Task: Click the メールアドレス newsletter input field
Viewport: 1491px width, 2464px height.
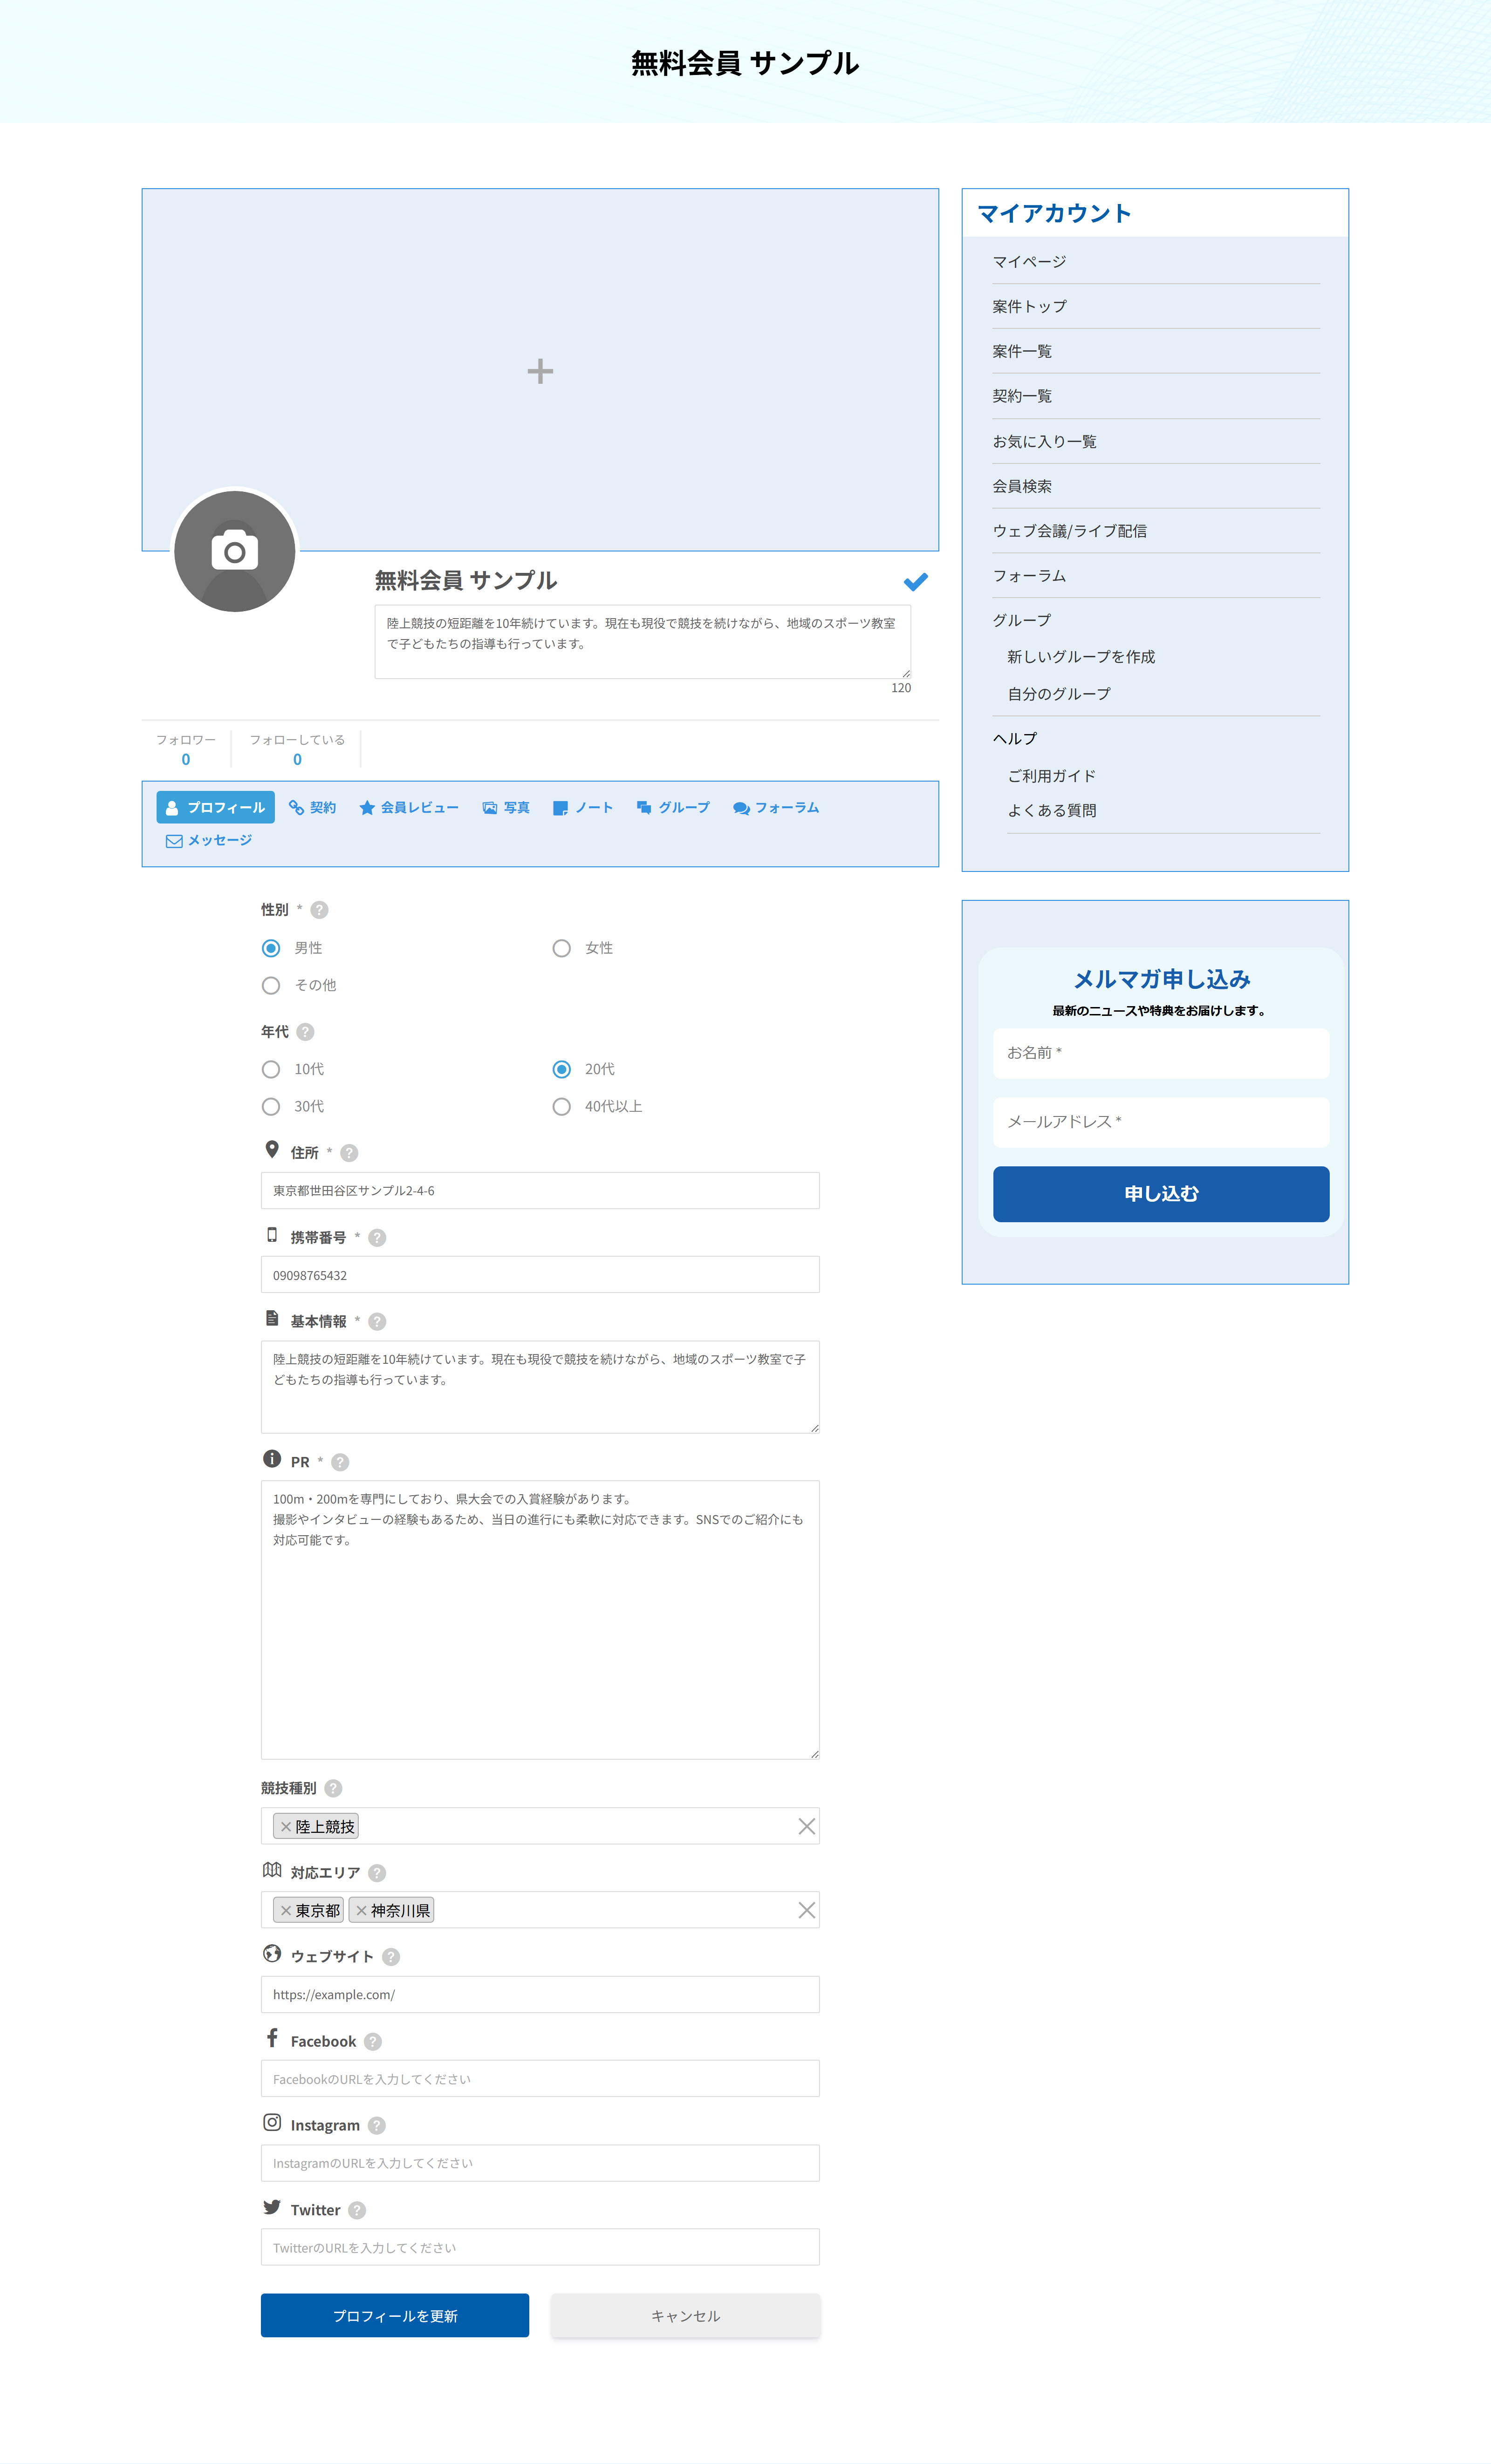Action: 1161,1122
